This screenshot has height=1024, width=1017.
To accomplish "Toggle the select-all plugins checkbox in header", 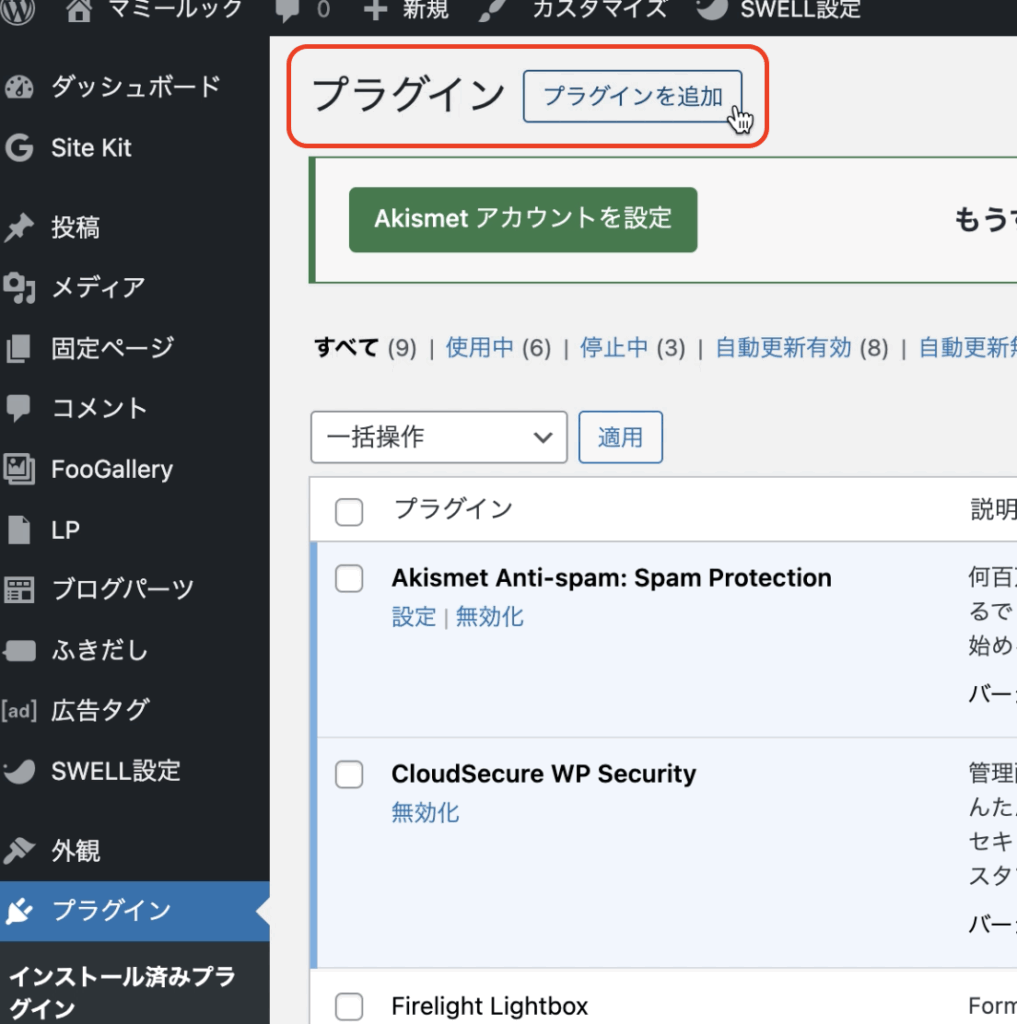I will point(349,512).
